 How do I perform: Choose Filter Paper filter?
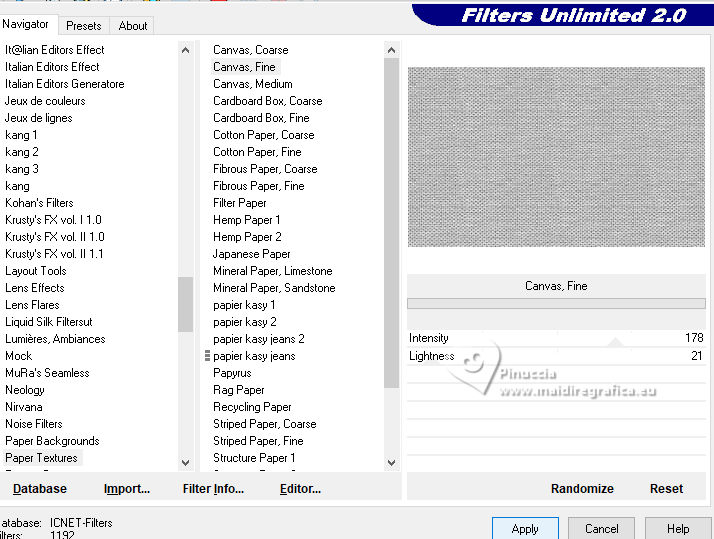tap(240, 203)
